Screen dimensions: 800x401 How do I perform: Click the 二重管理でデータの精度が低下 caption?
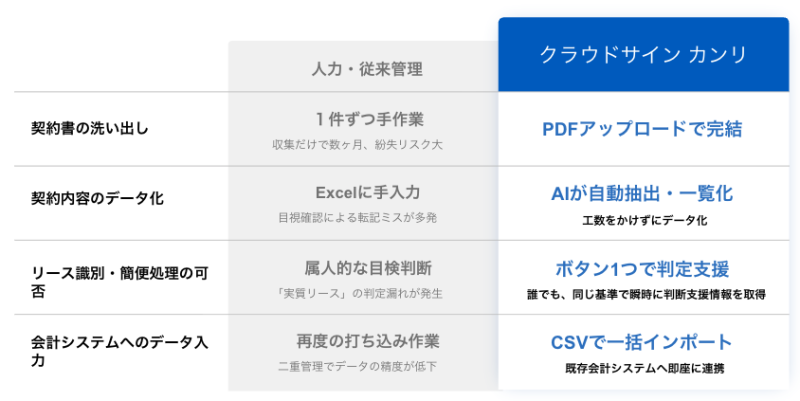pyautogui.click(x=357, y=366)
